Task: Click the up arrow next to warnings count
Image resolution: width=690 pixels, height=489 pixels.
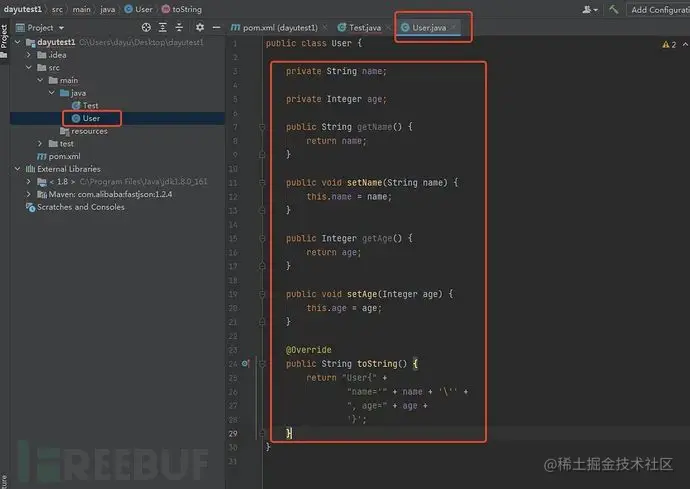Action: pos(685,44)
